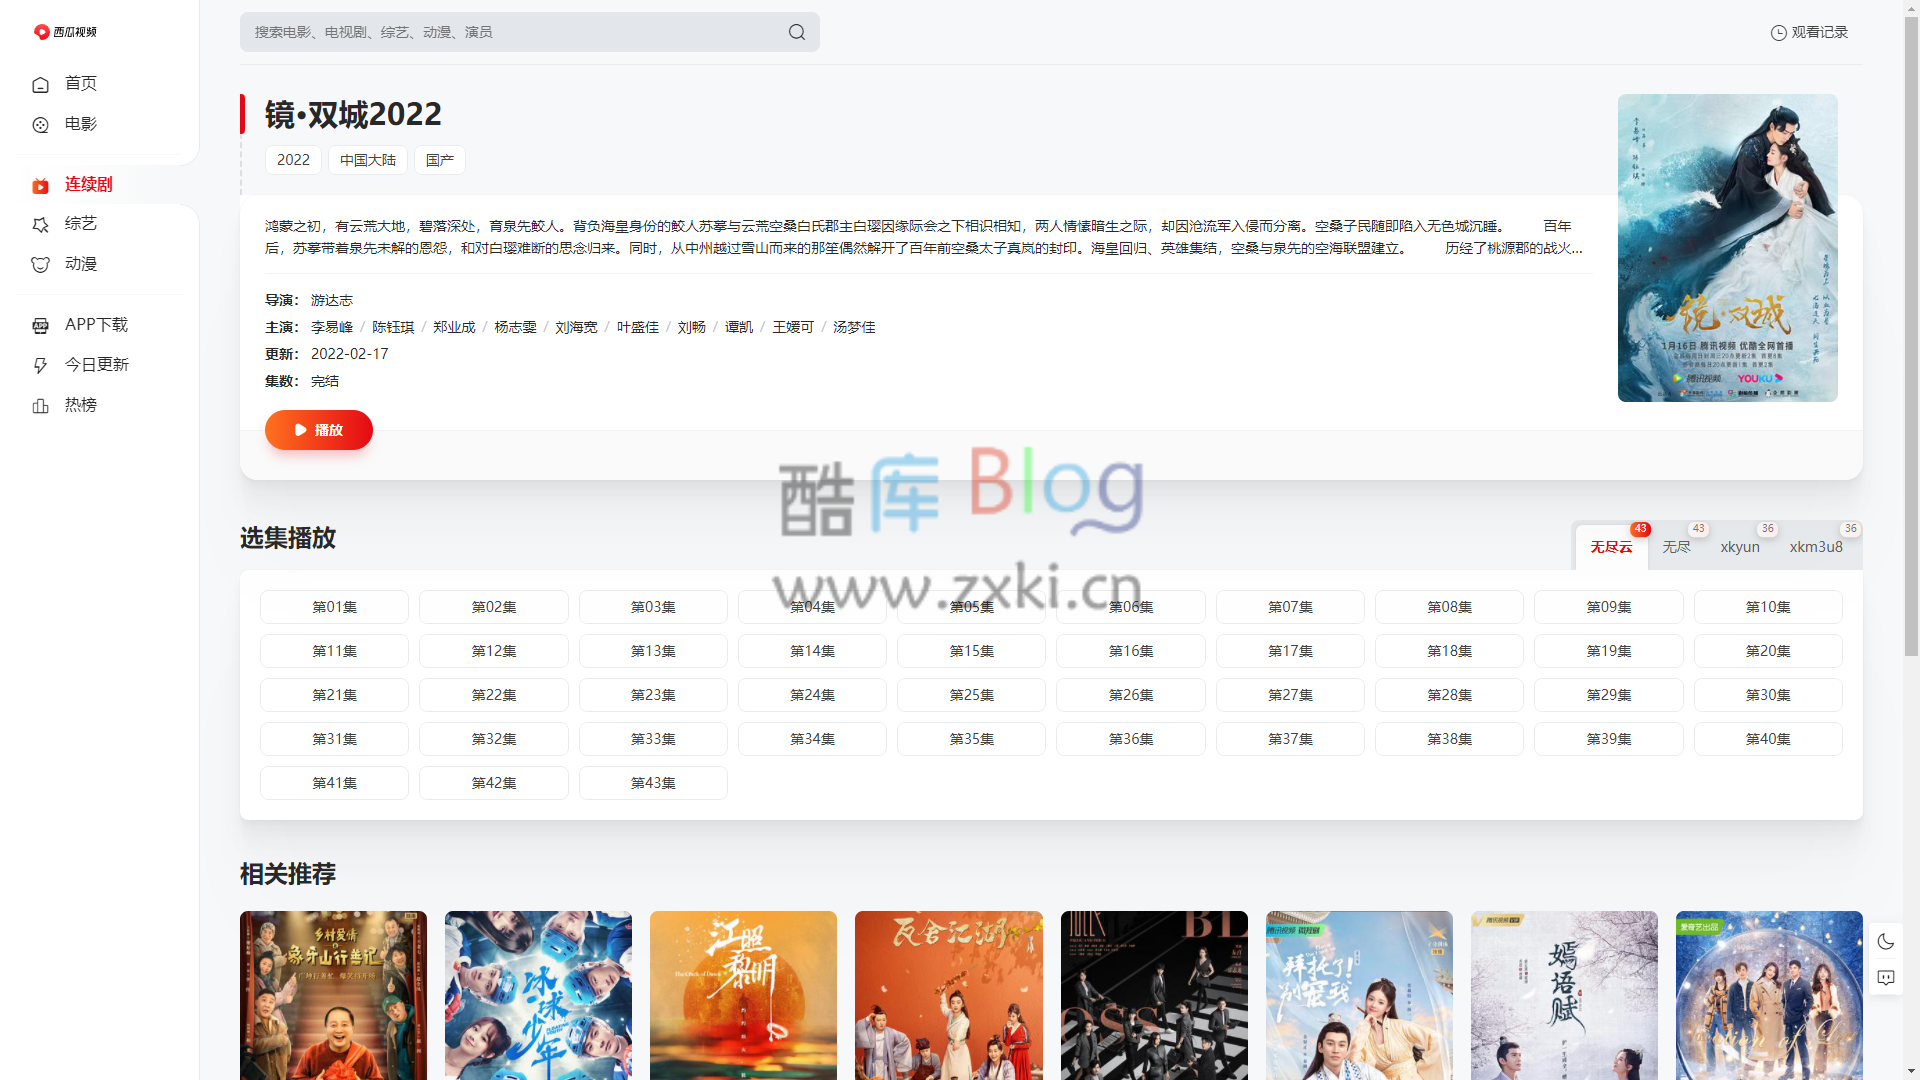Image resolution: width=1920 pixels, height=1080 pixels.
Task: Click the search magnifier icon
Action: tap(796, 31)
